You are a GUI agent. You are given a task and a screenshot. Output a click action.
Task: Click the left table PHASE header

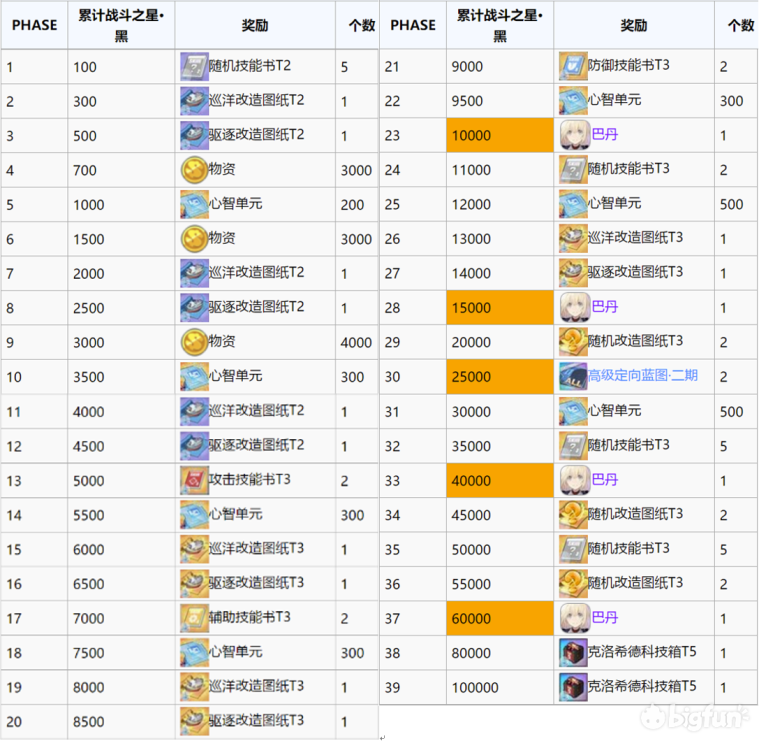click(34, 25)
